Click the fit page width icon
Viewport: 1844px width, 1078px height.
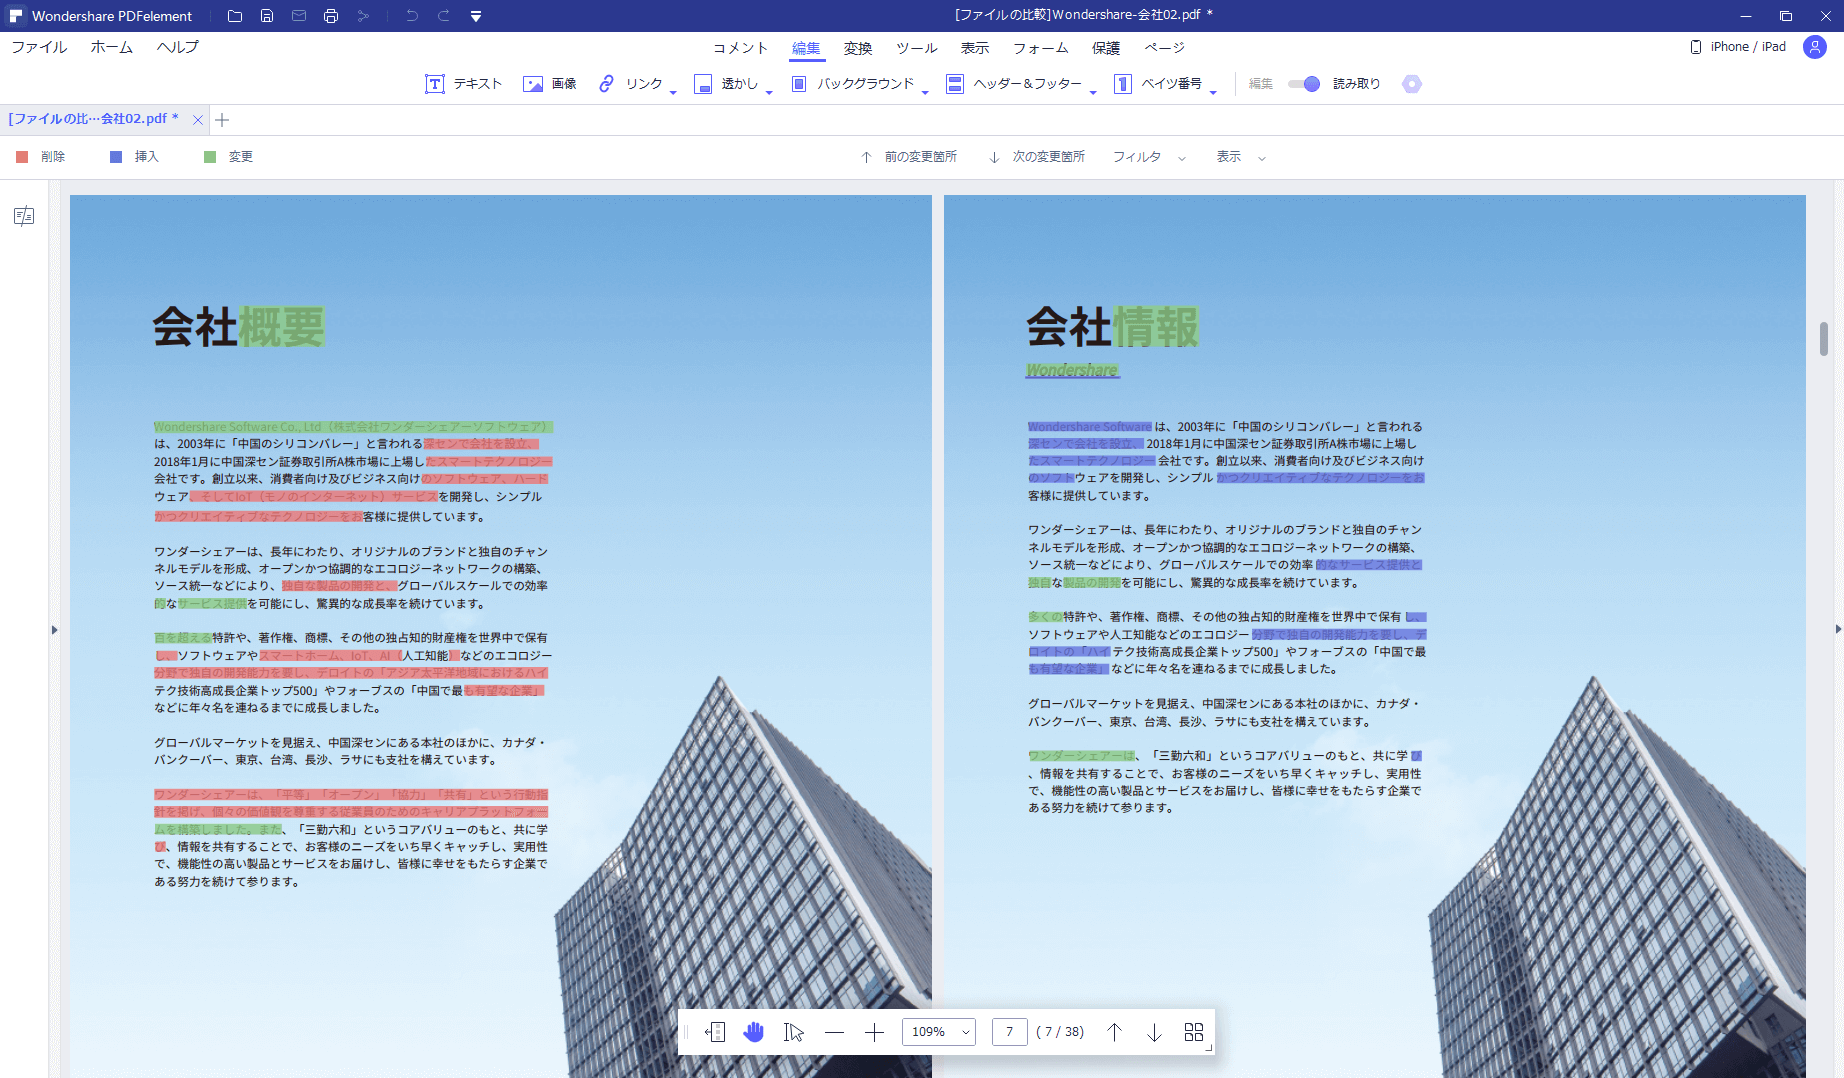715,1032
